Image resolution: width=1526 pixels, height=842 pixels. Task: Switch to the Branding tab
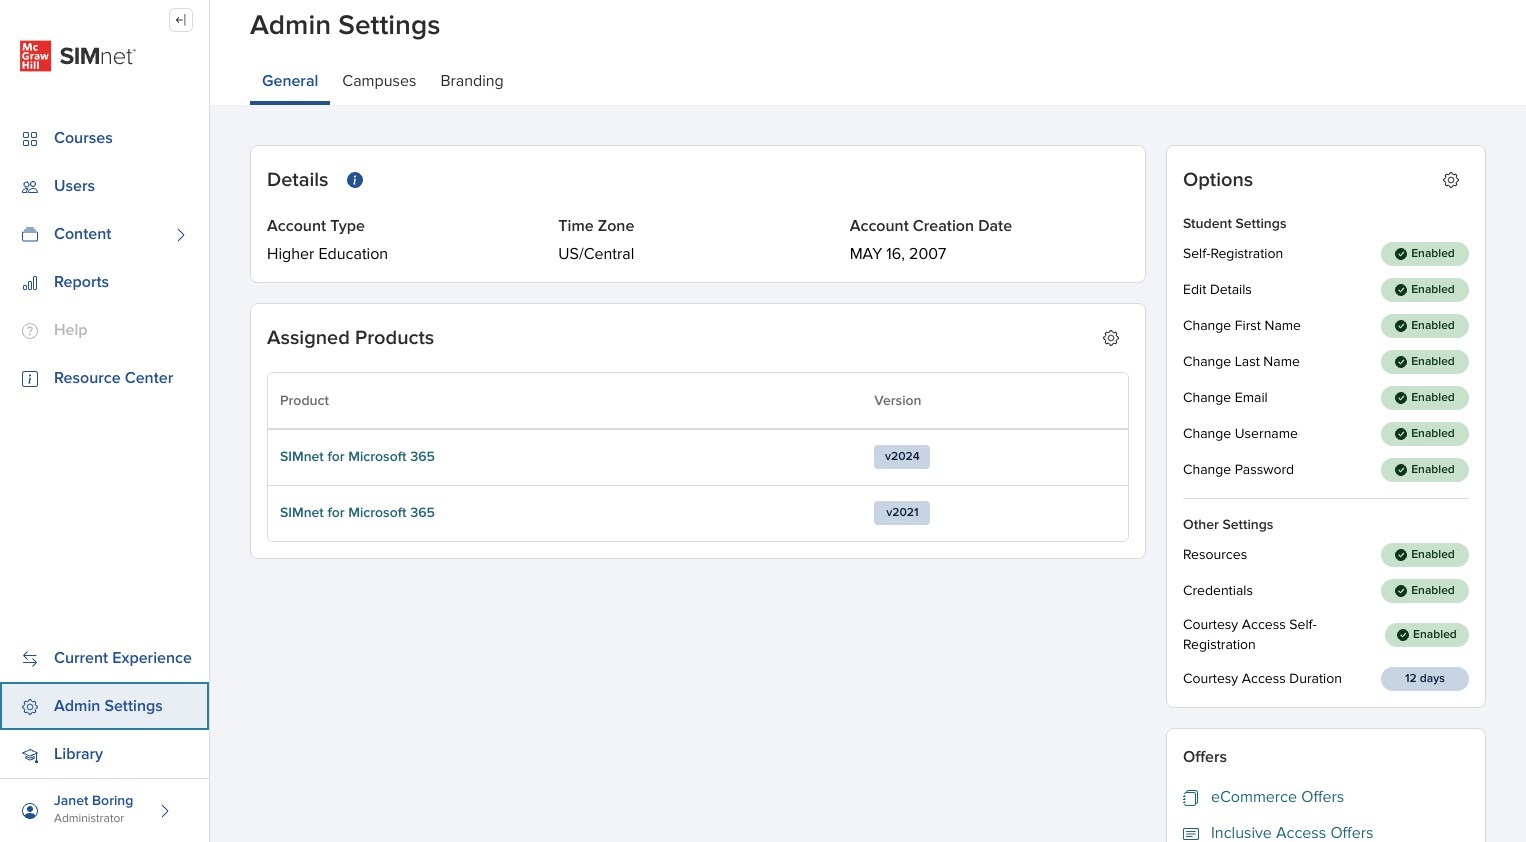pyautogui.click(x=472, y=81)
